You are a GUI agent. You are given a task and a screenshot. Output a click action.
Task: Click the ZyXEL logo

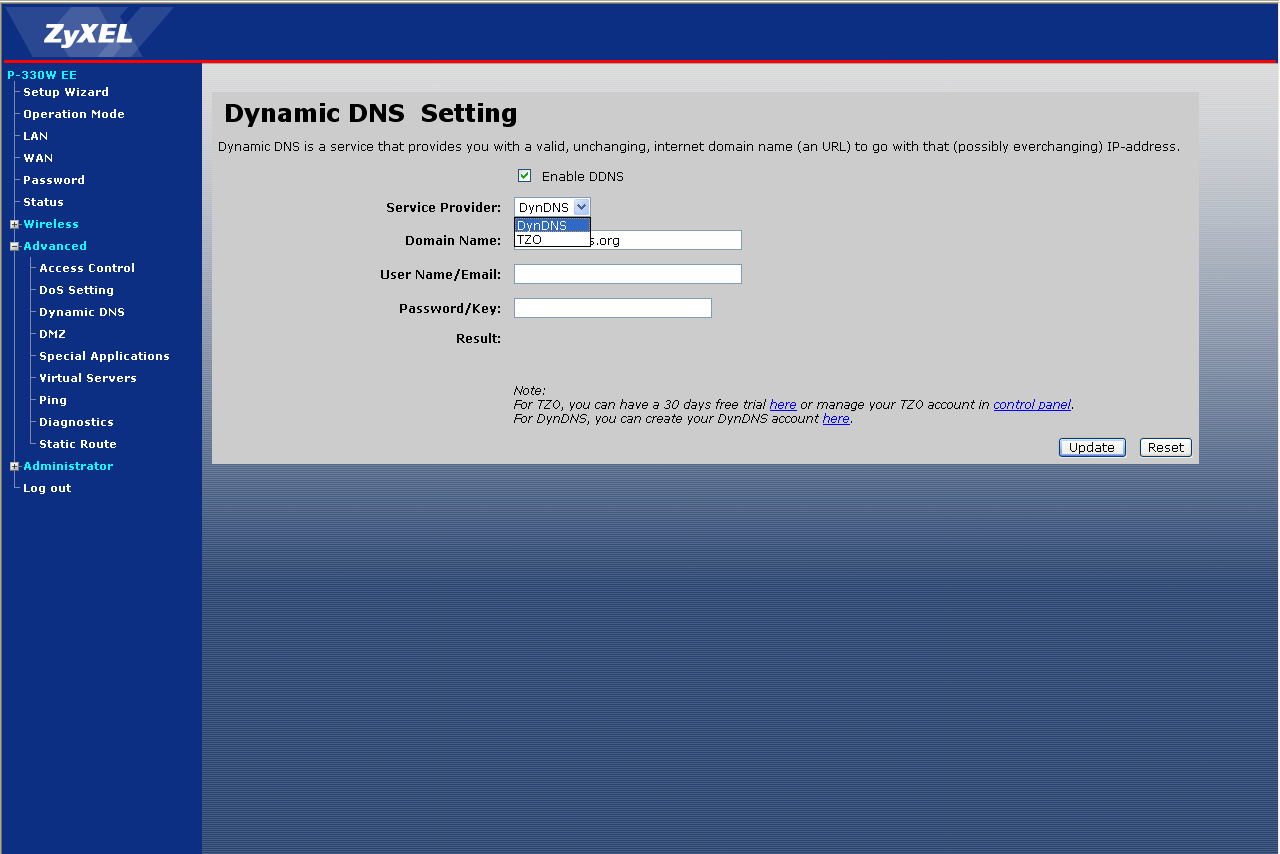[x=88, y=34]
